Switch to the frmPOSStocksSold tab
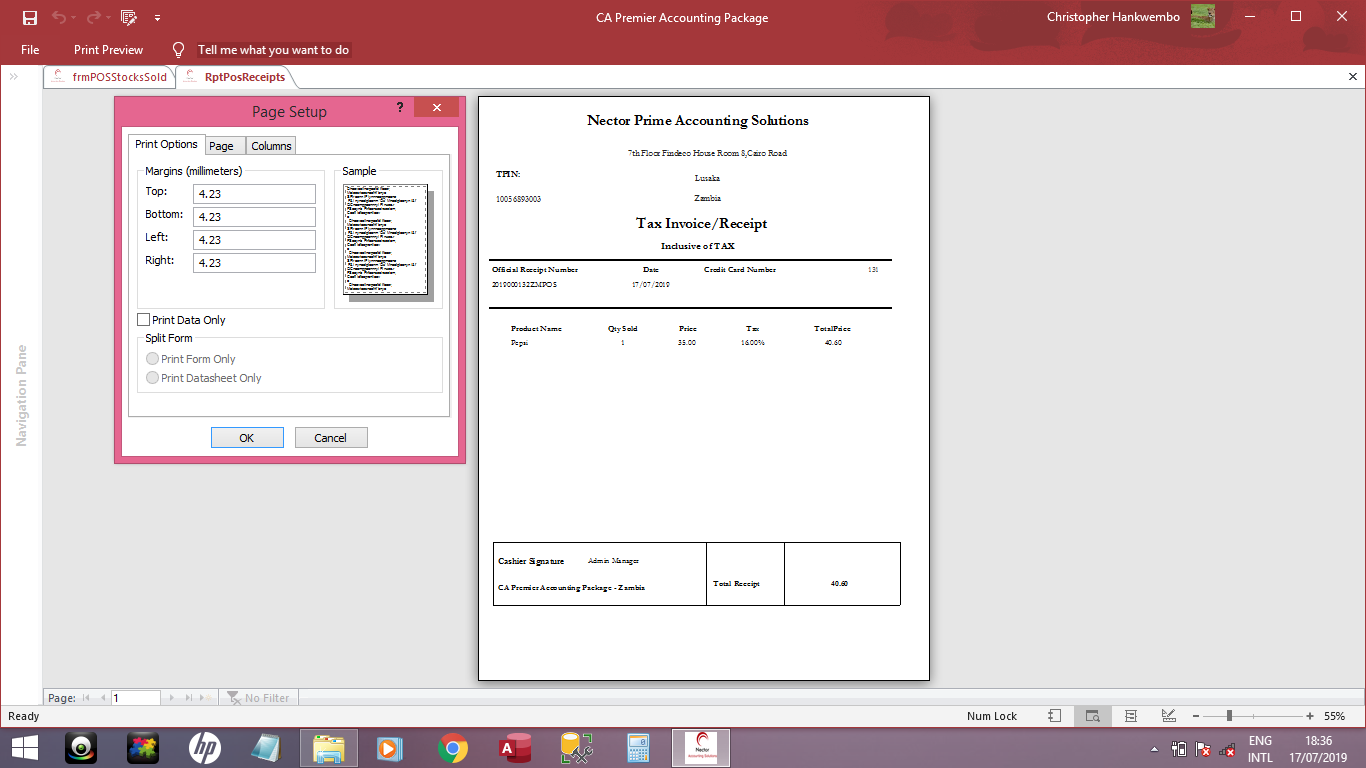Image resolution: width=1366 pixels, height=768 pixels. 110,77
